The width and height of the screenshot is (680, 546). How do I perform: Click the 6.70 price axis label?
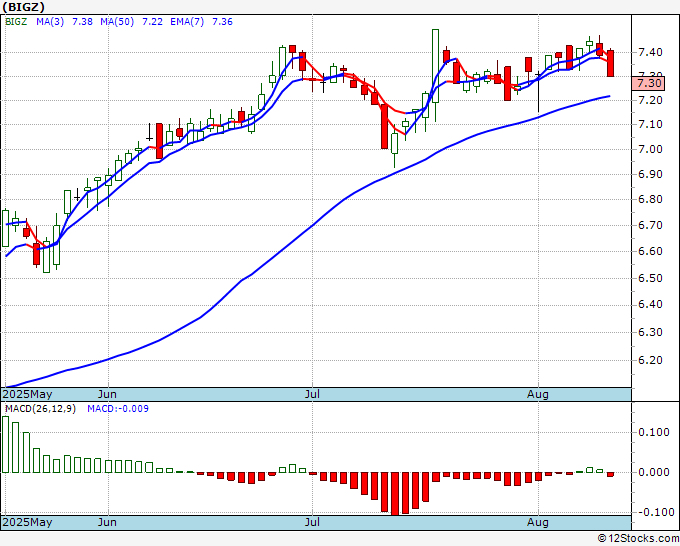click(650, 225)
